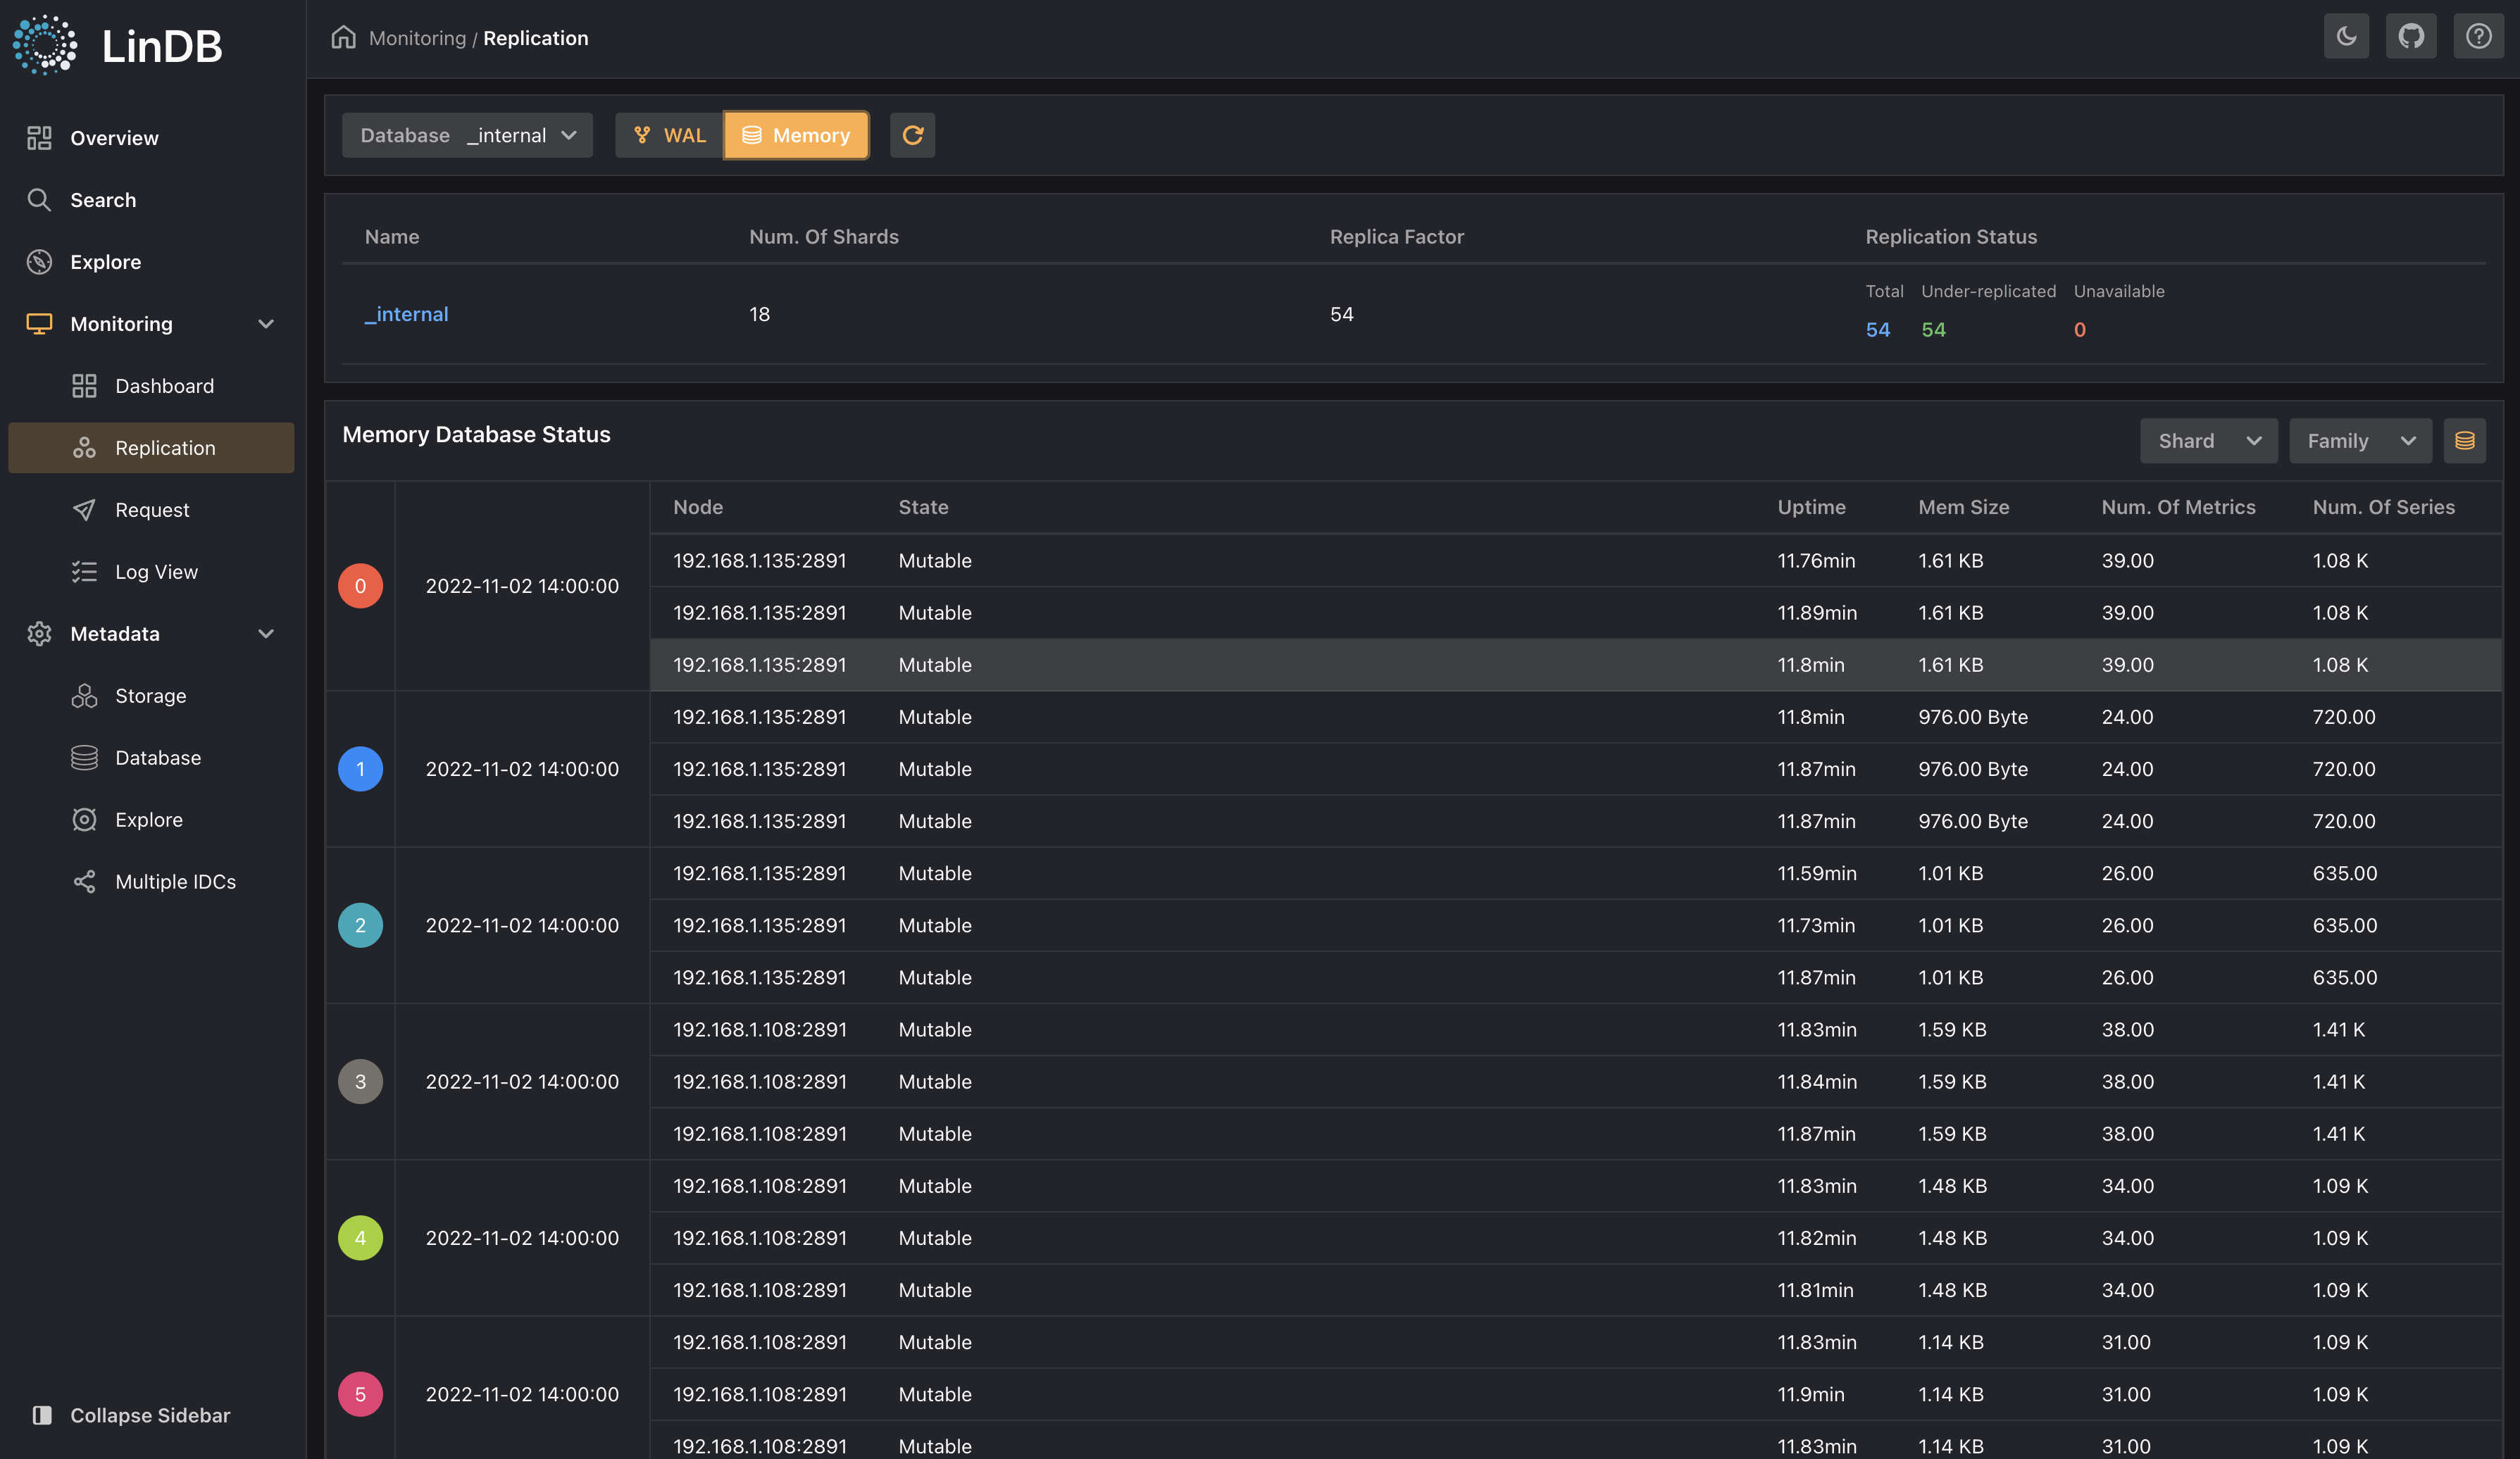Open the LinDB GitHub repository
2520x1459 pixels.
tap(2411, 36)
